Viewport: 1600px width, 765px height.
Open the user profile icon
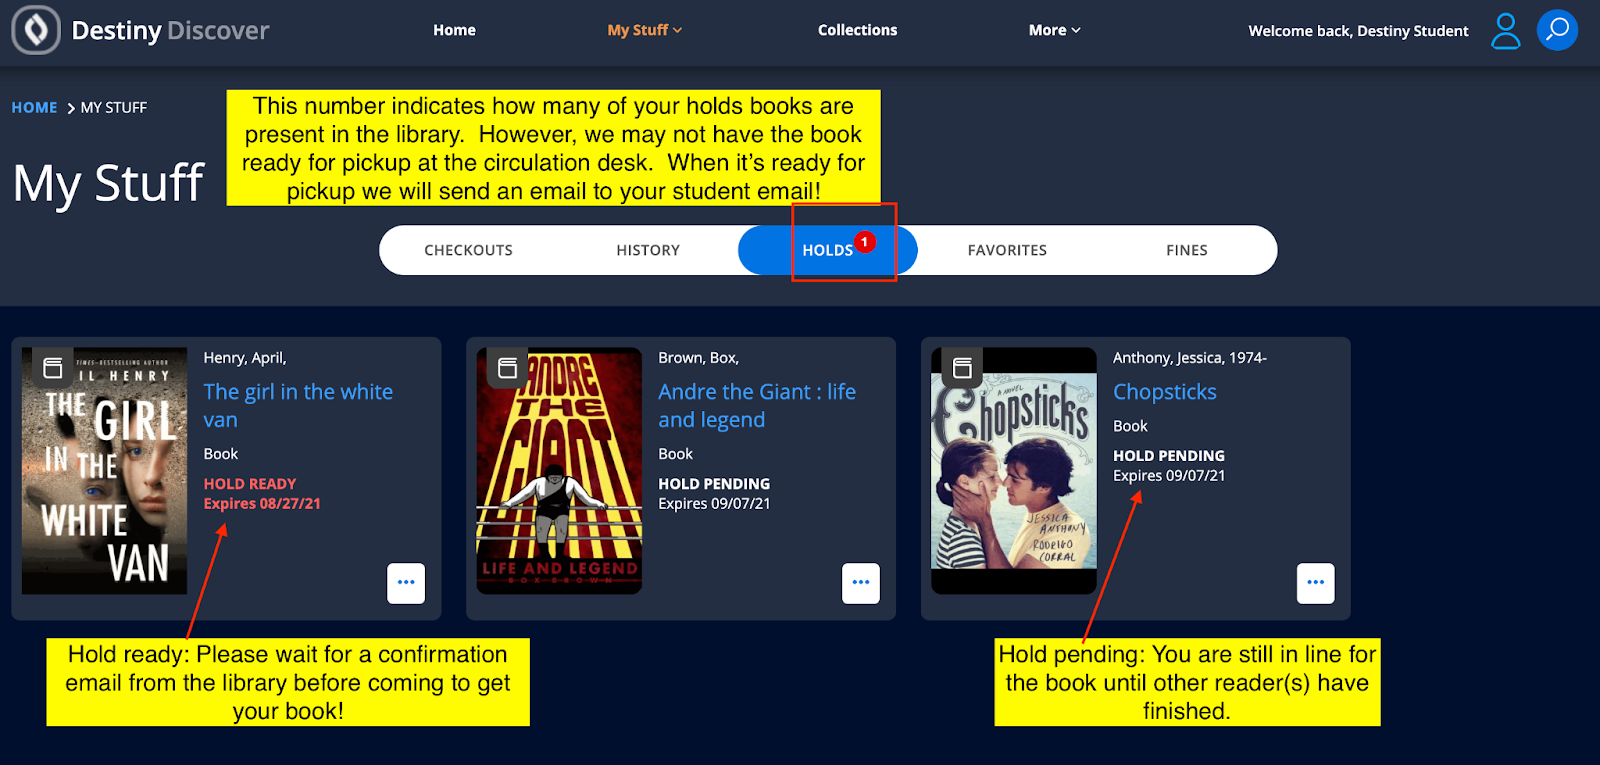[1505, 31]
